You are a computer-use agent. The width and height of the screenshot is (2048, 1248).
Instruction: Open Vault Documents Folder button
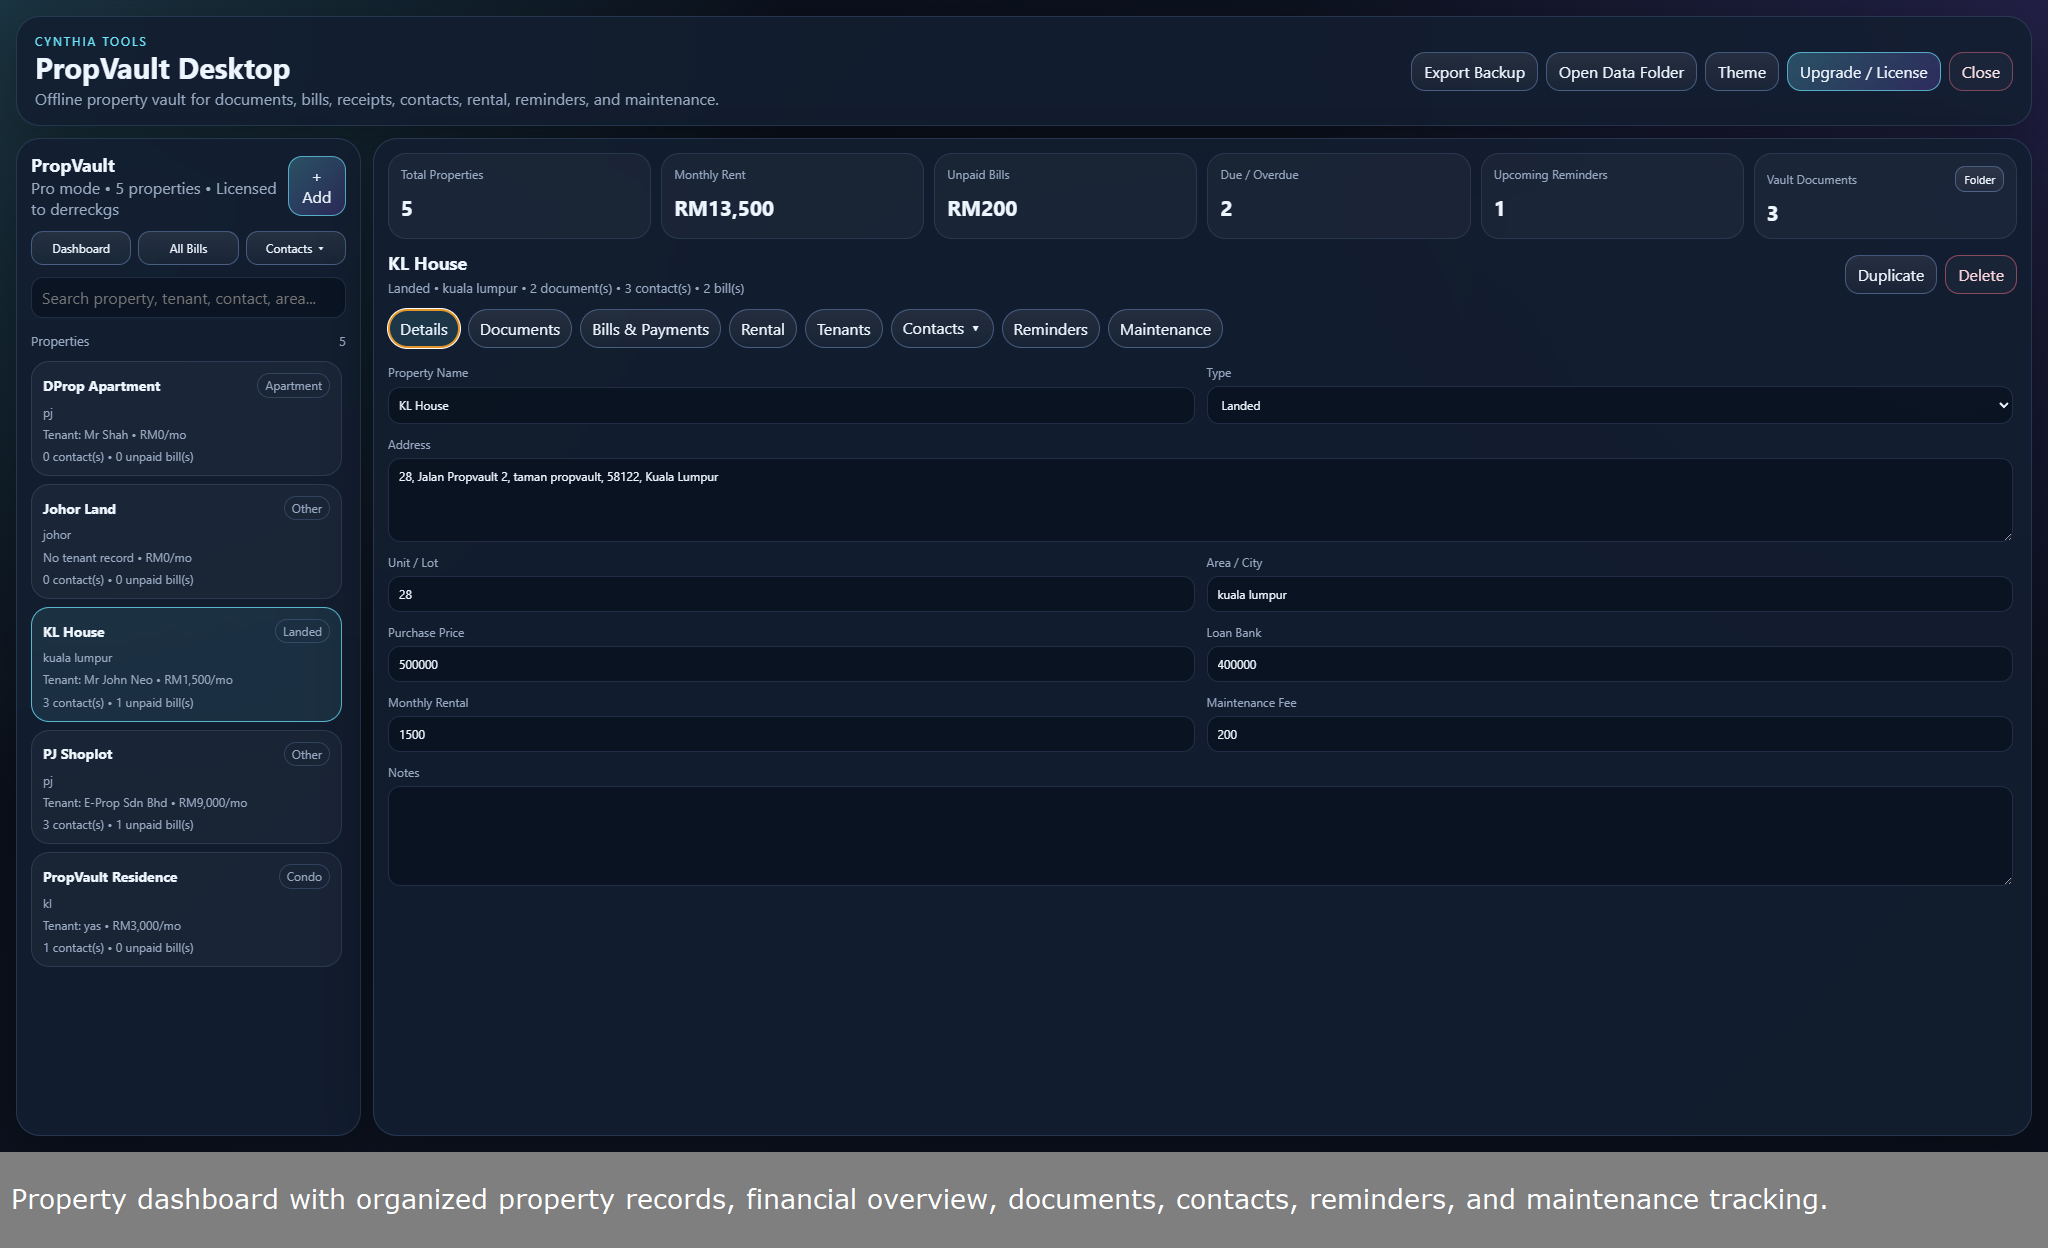(x=1978, y=180)
